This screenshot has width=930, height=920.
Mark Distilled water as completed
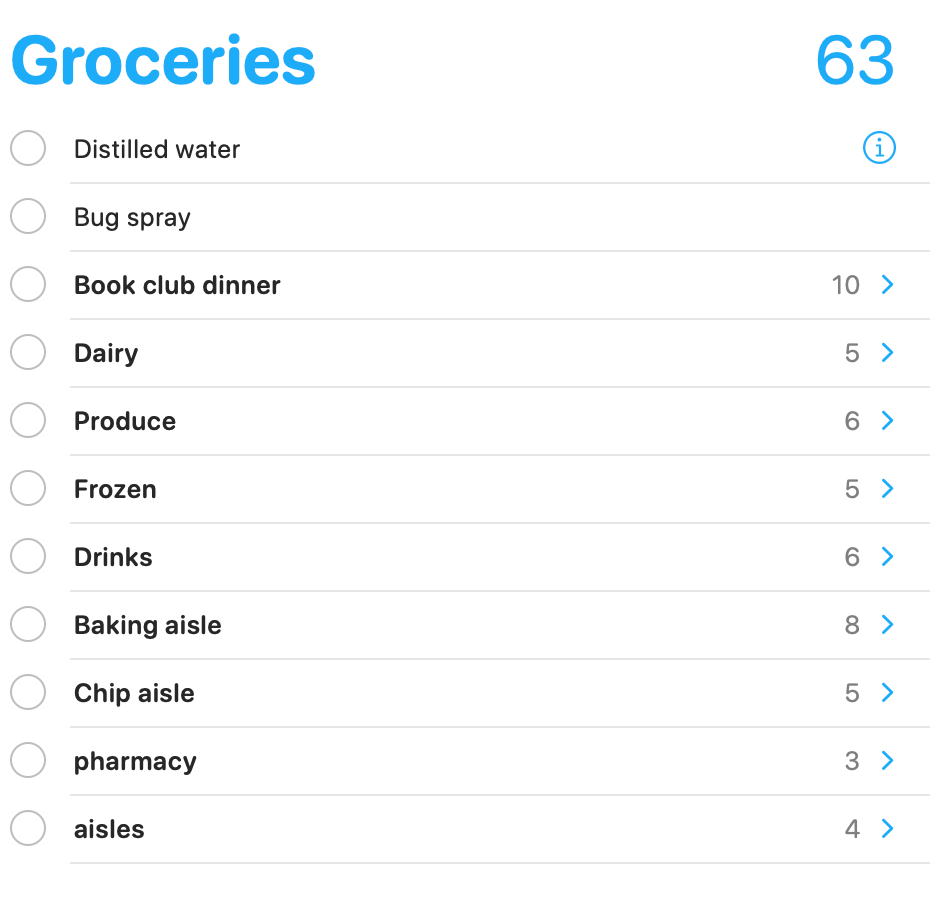(x=28, y=149)
